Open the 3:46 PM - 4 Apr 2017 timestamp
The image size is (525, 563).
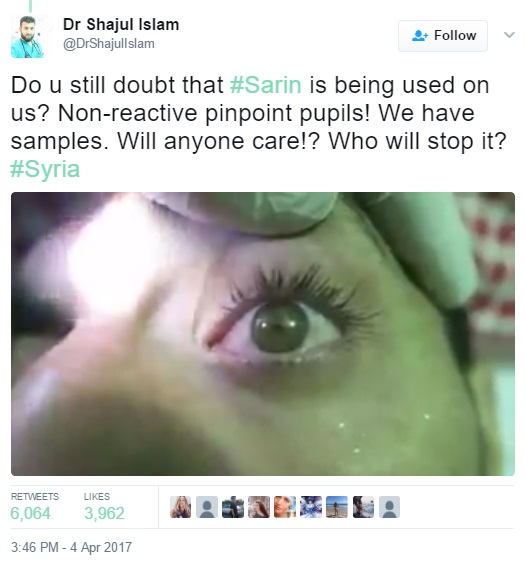point(71,547)
